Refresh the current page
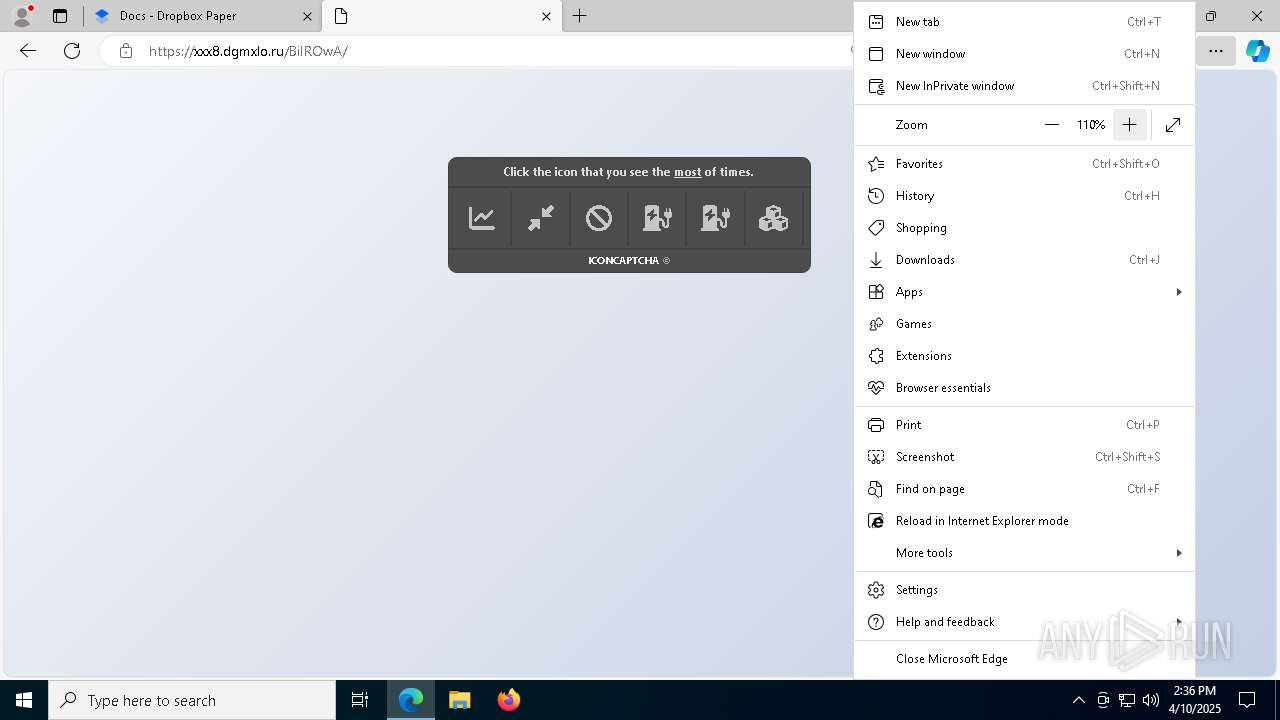Viewport: 1280px width, 720px height. click(x=72, y=51)
